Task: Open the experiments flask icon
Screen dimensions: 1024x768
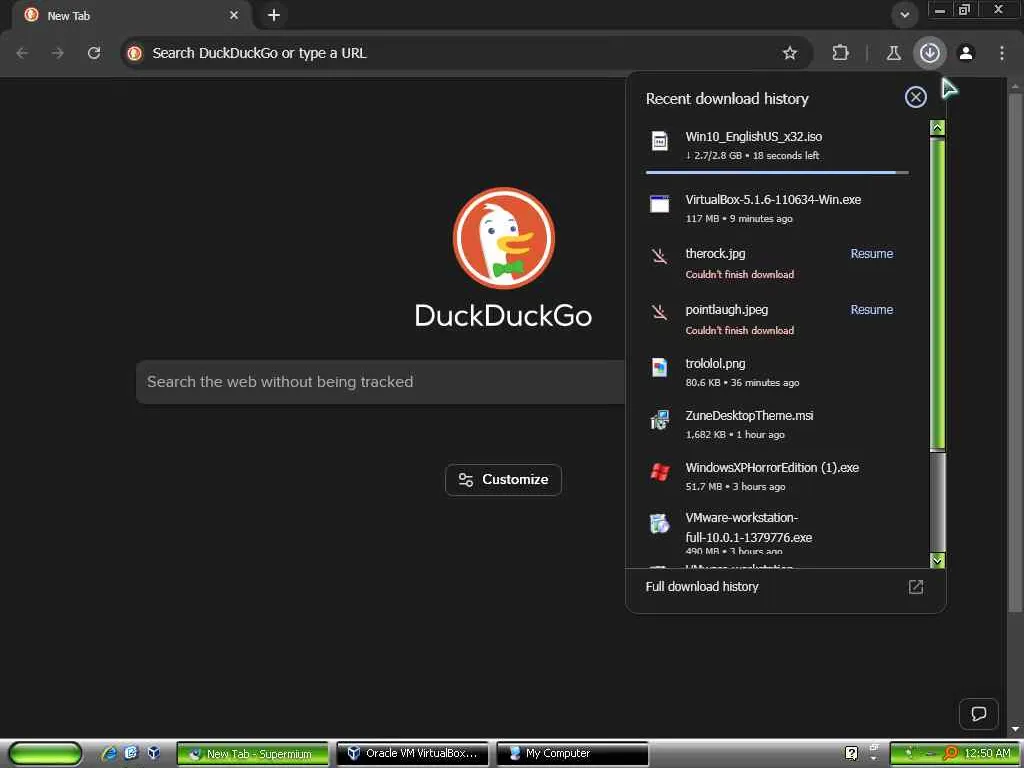Action: [x=893, y=53]
